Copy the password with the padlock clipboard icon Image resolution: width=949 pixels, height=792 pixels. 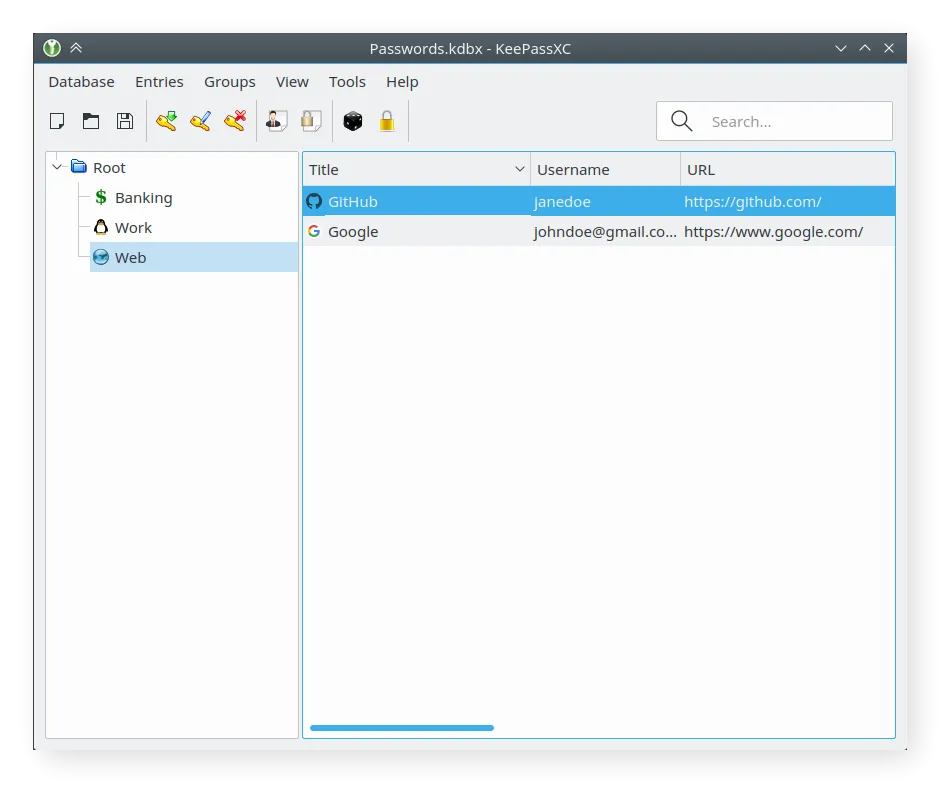[x=311, y=121]
